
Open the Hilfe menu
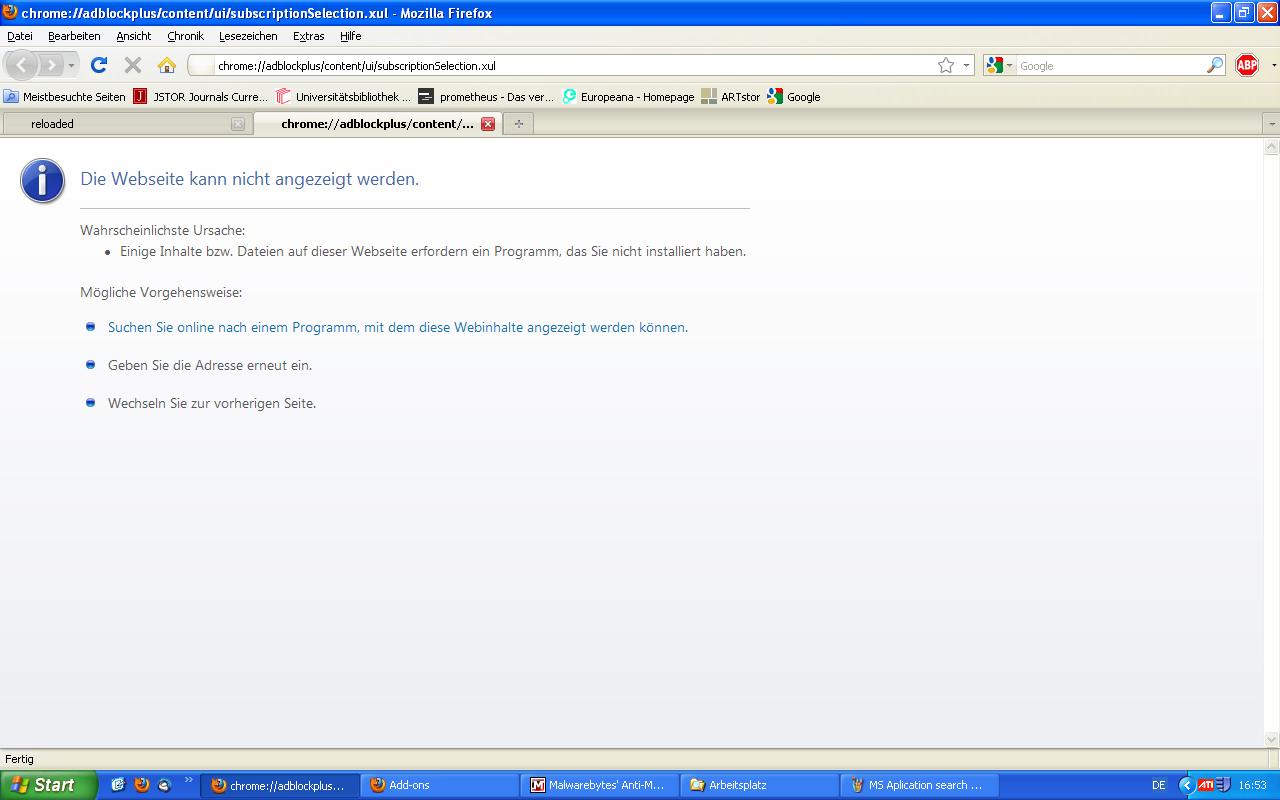tap(350, 36)
